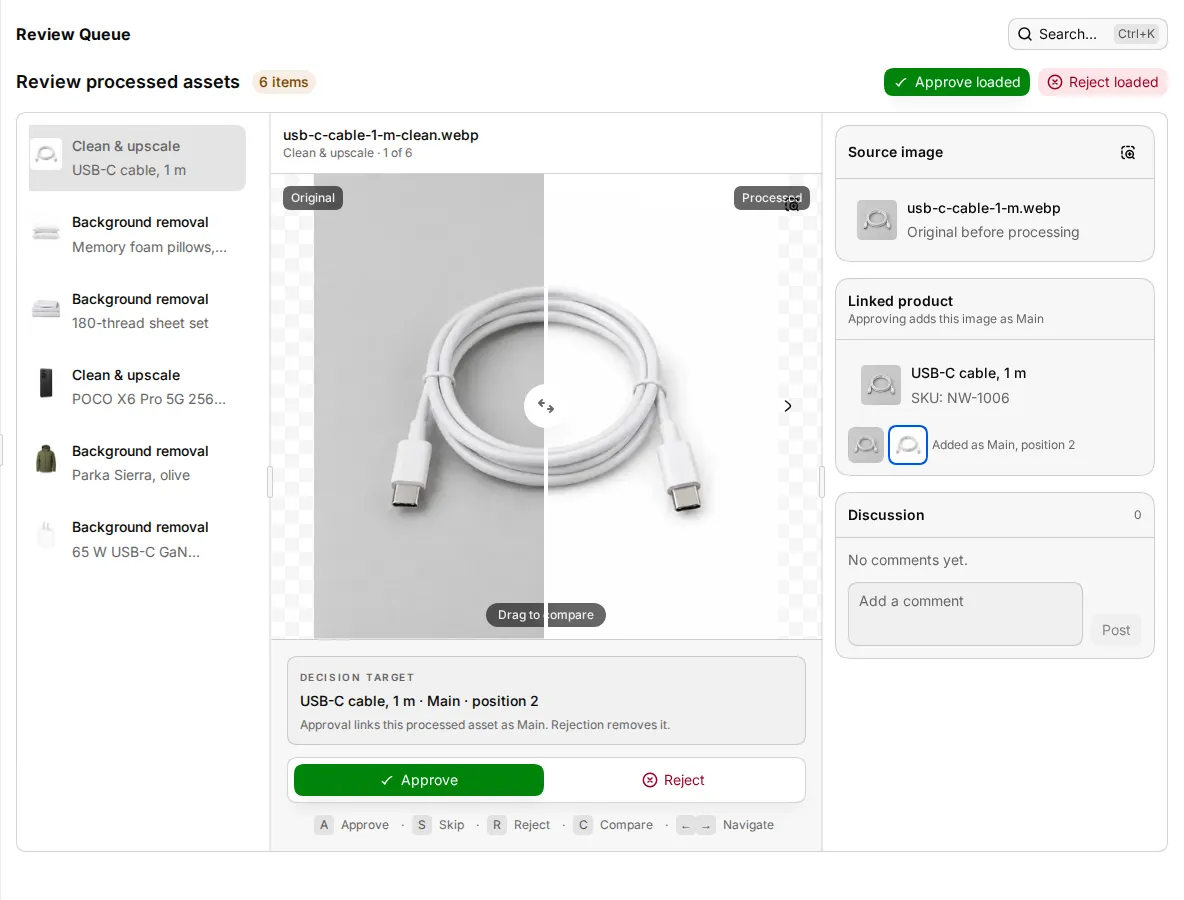
Task: Click the Reject loaded button
Action: coord(1102,82)
